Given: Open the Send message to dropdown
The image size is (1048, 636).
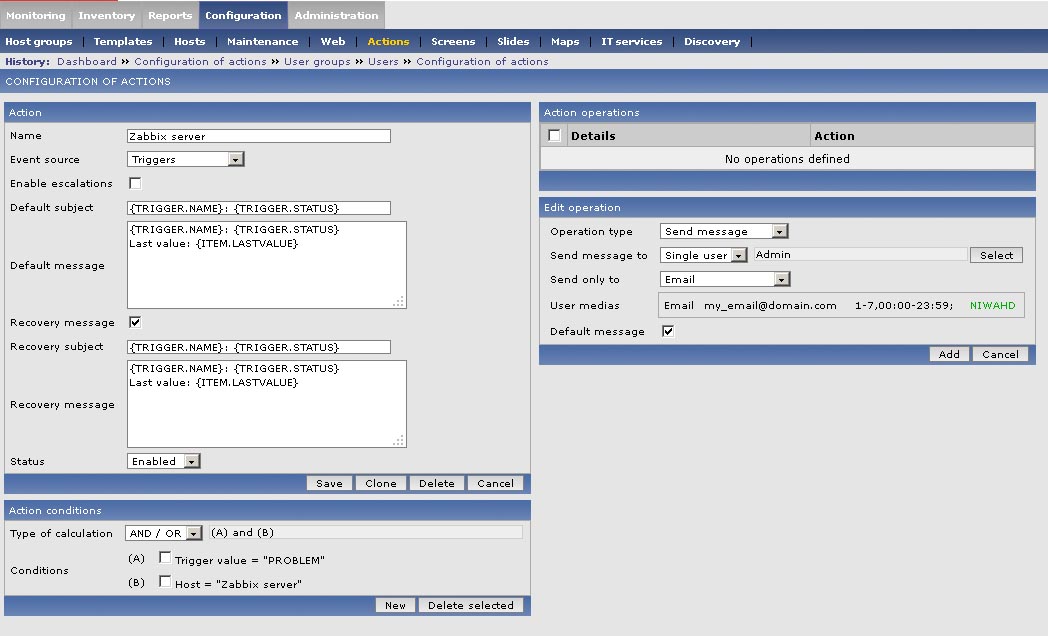Looking at the screenshot, I should 704,255.
